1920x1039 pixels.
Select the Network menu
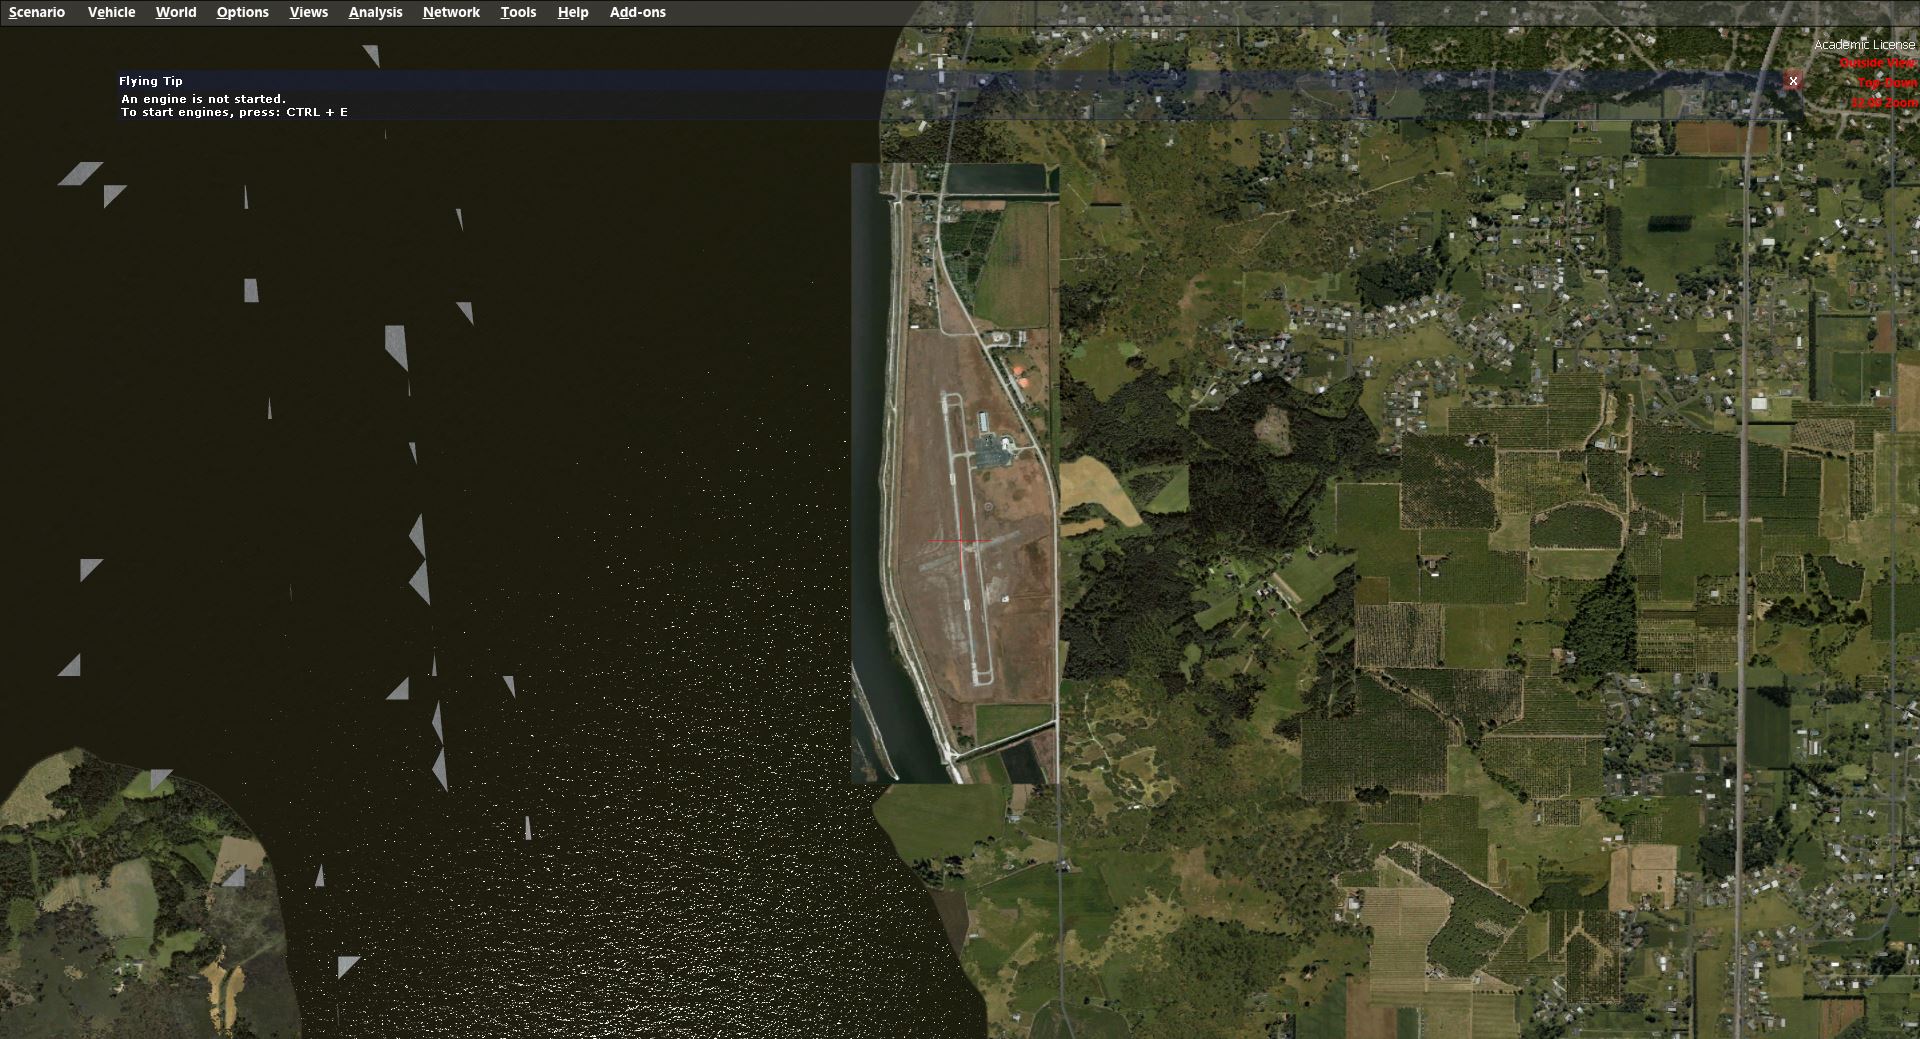click(451, 12)
